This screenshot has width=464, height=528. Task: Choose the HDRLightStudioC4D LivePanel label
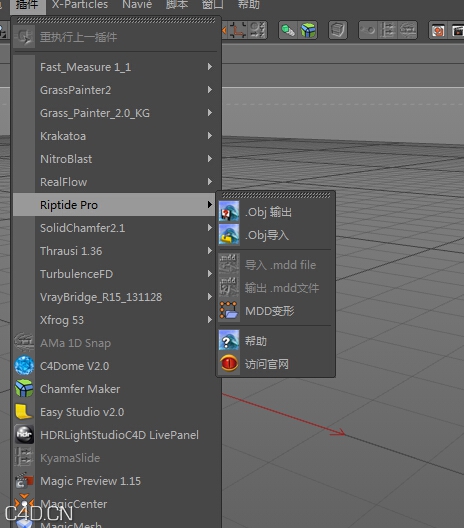tap(119, 435)
